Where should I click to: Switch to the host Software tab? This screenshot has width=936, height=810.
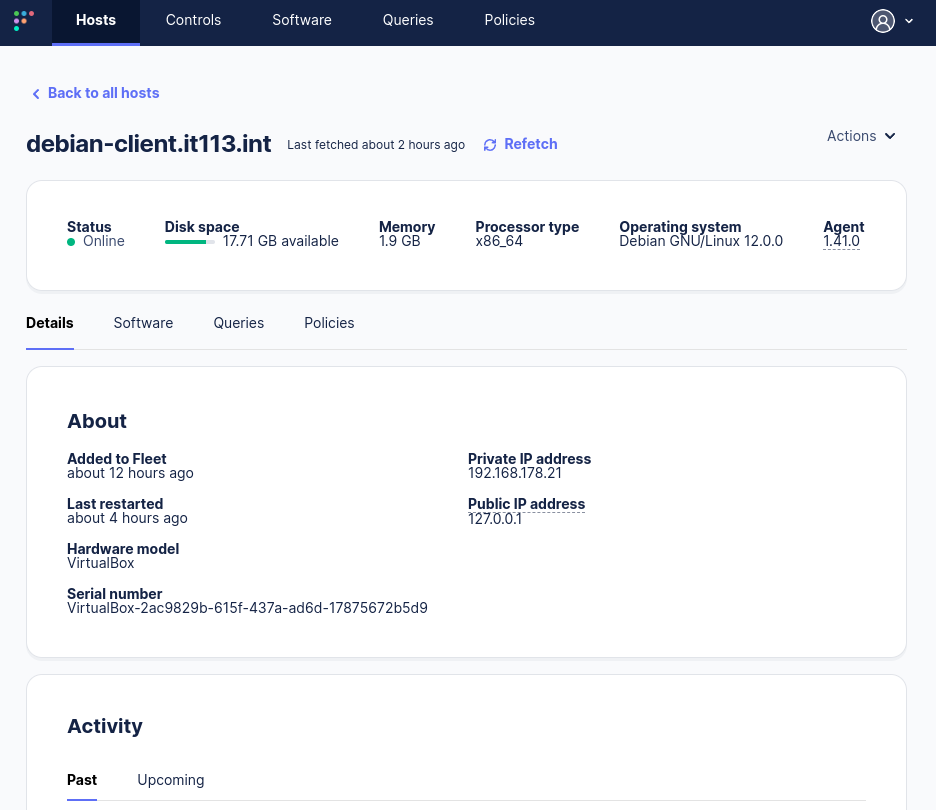(143, 323)
